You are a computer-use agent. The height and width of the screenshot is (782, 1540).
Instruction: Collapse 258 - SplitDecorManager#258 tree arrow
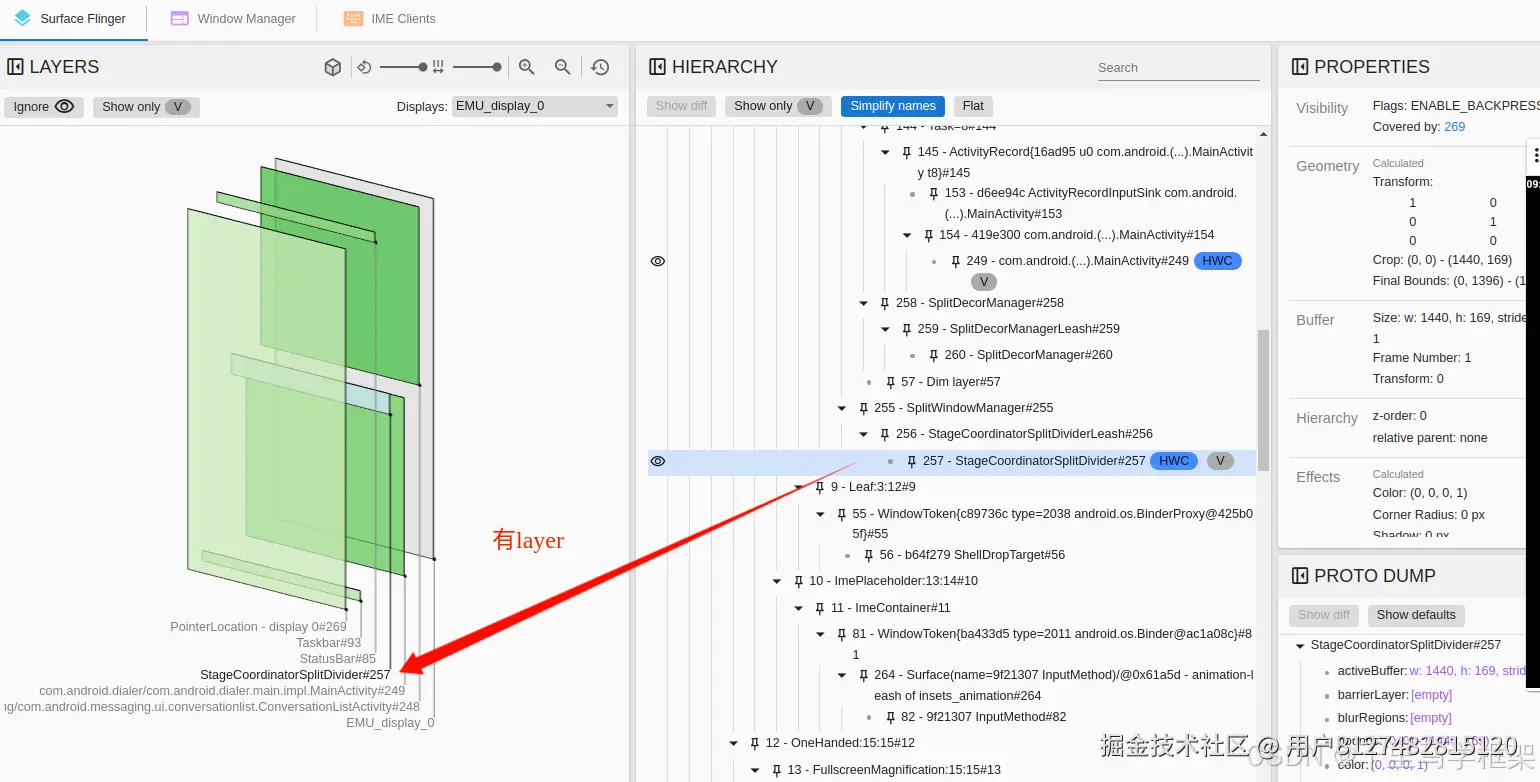tap(863, 303)
